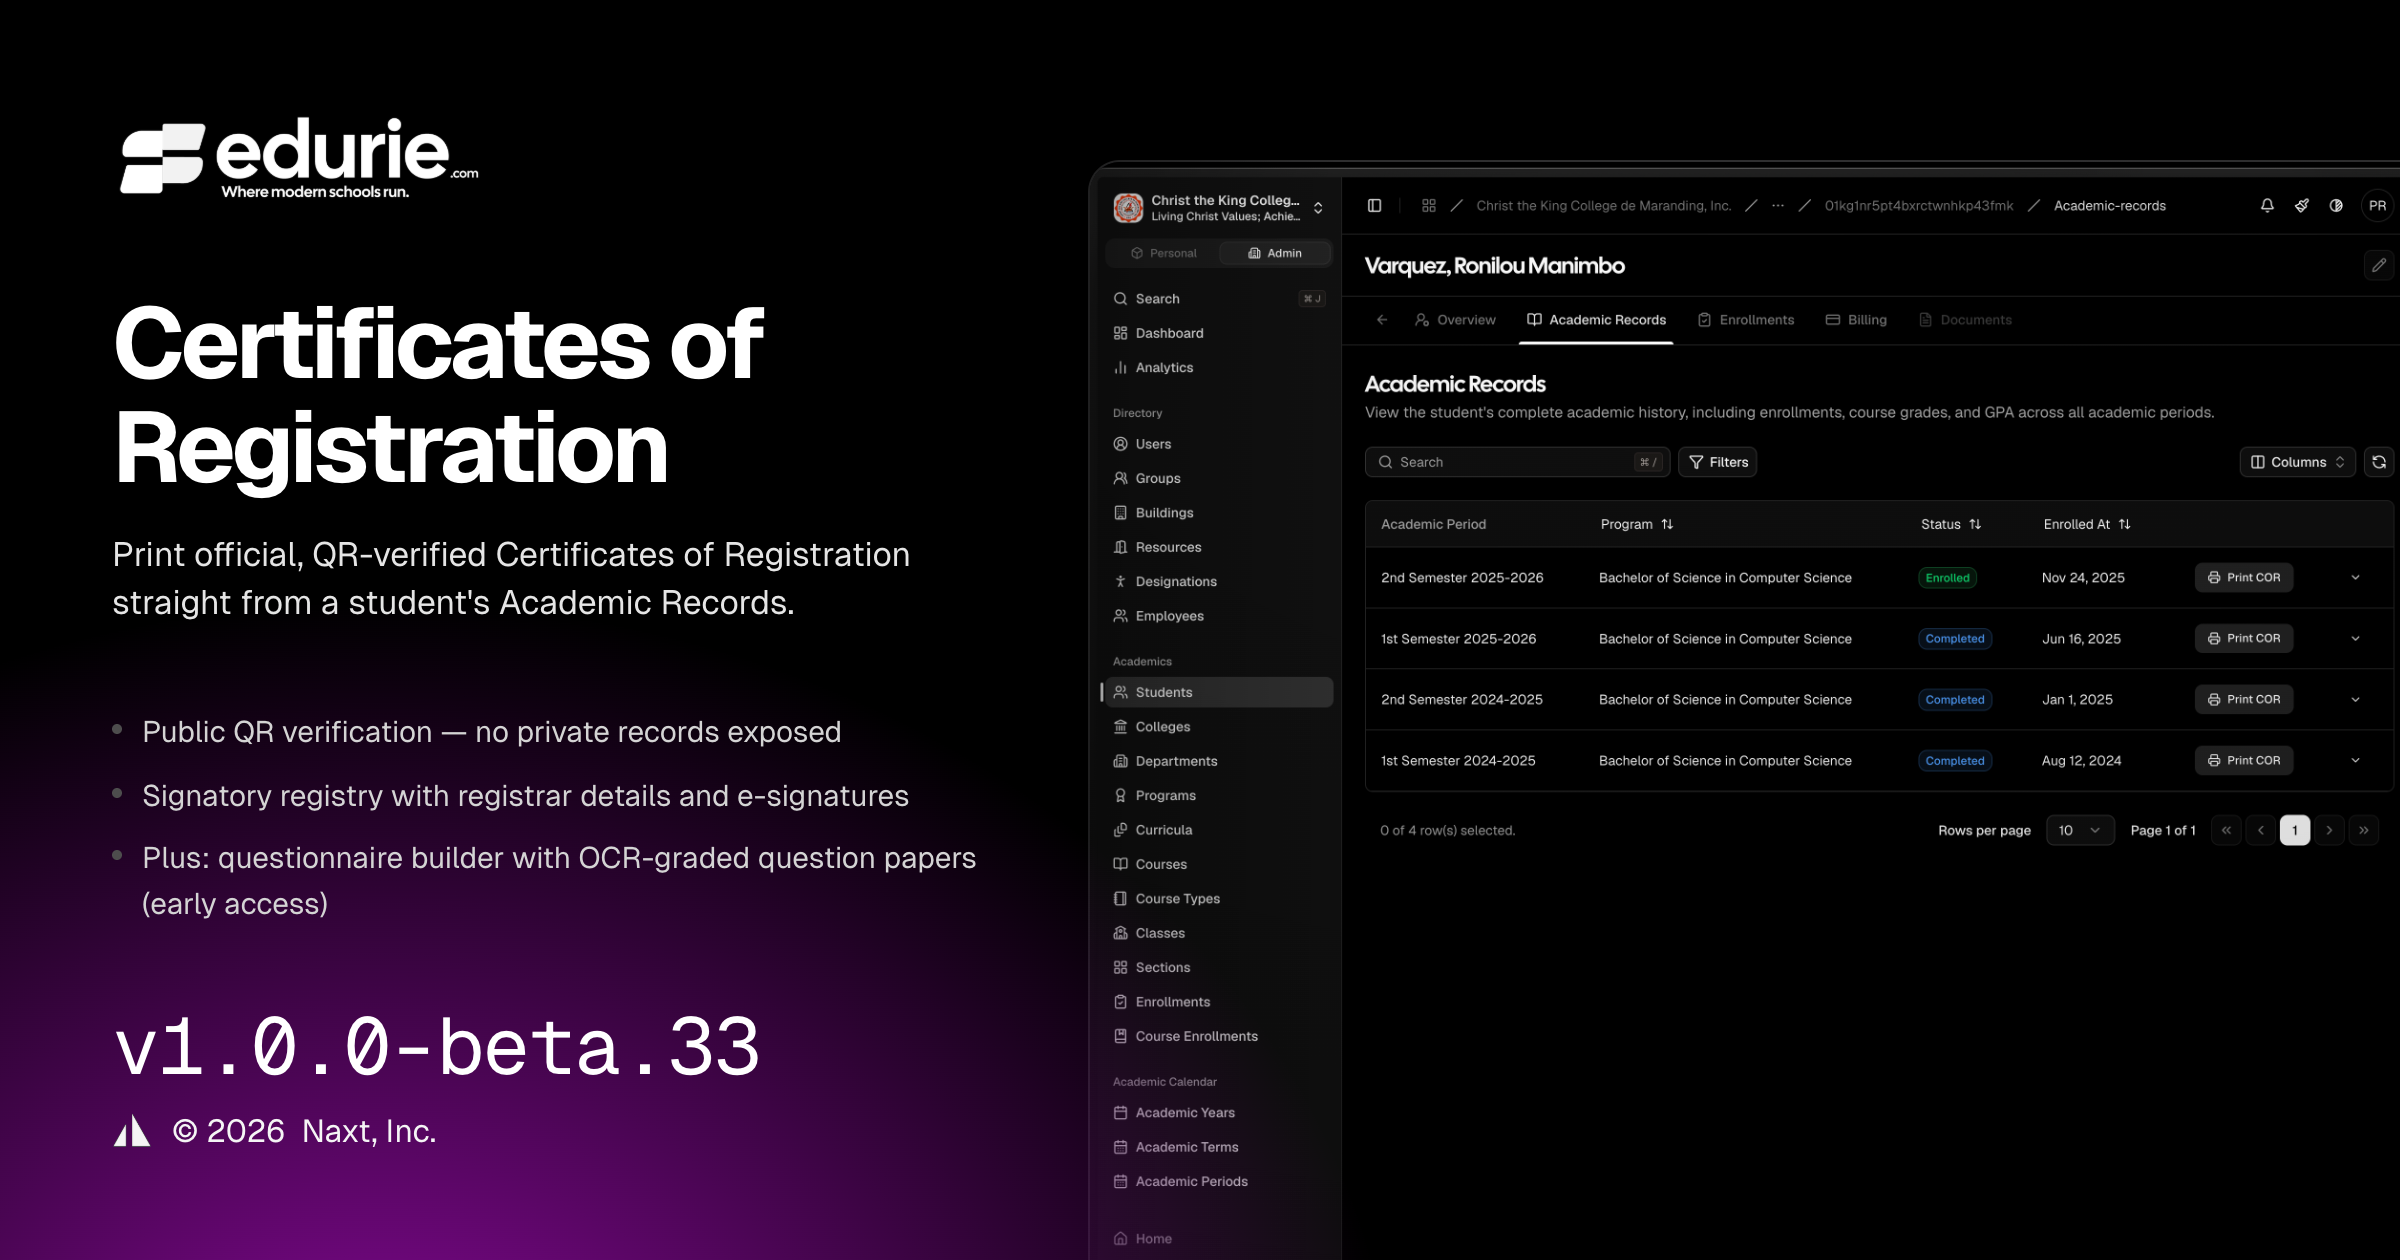Open Colleges in the sidebar
The width and height of the screenshot is (2400, 1260).
(x=1219, y=727)
